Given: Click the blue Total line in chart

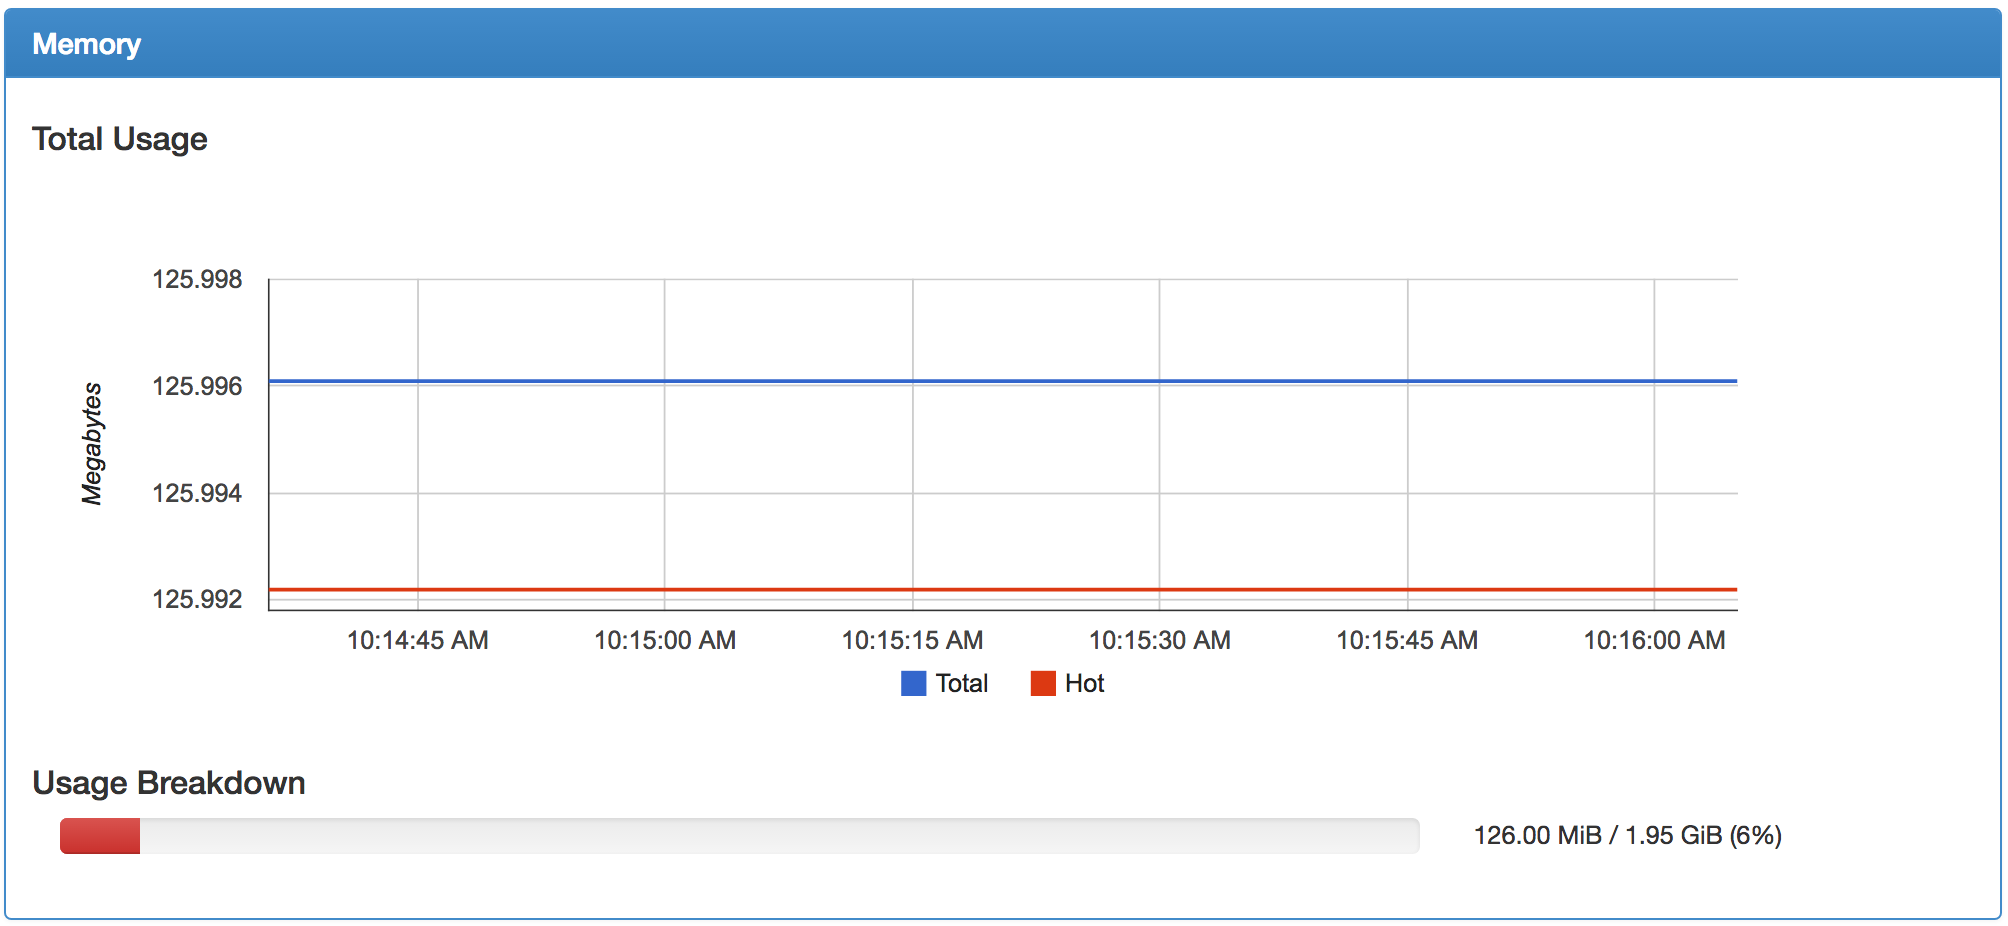Looking at the screenshot, I should [x=1000, y=381].
